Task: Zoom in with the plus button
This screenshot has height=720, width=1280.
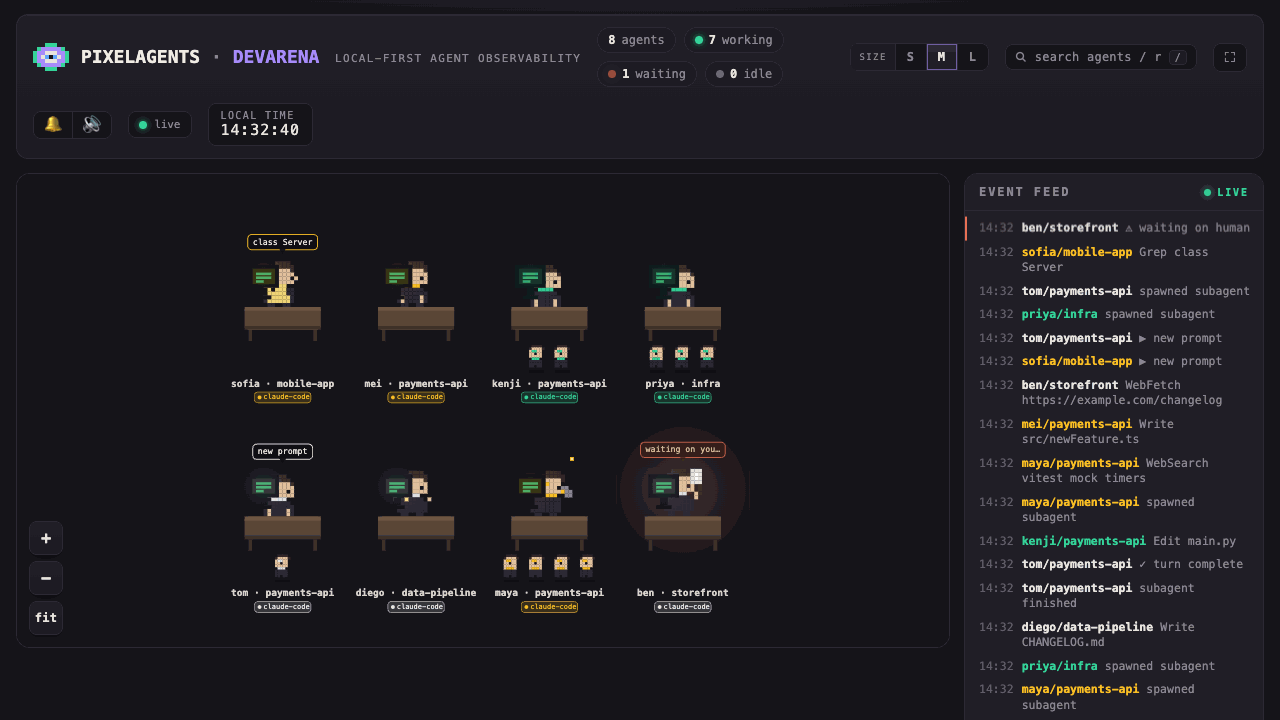Action: tap(46, 538)
